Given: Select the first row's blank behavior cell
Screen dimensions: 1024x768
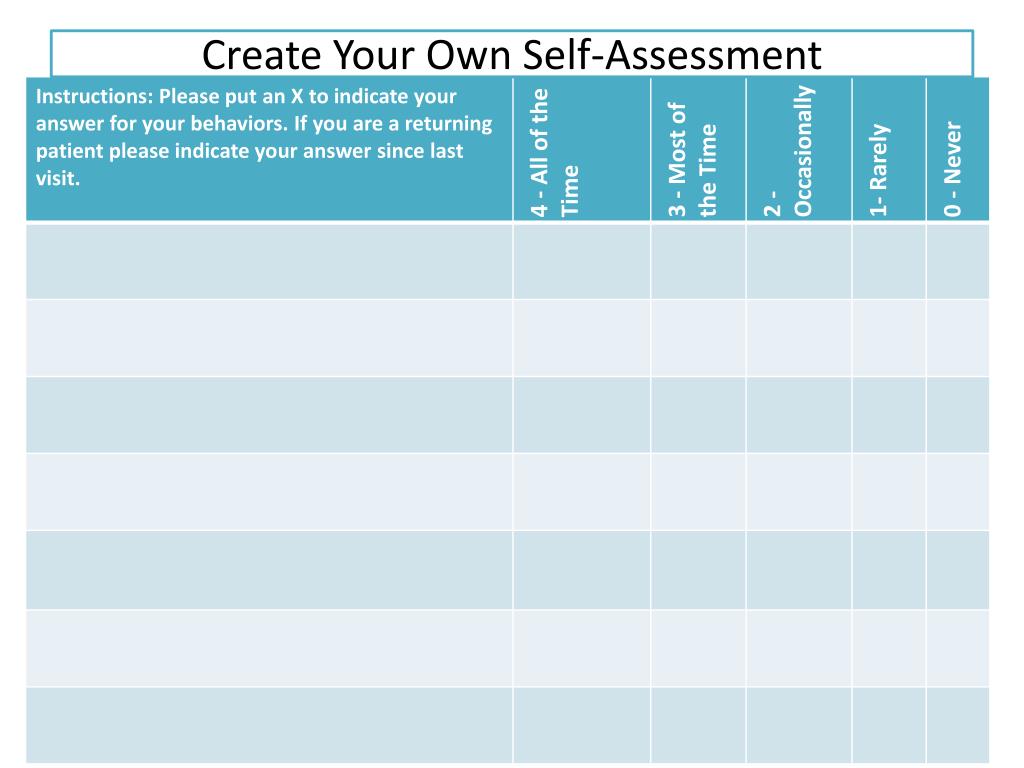Looking at the screenshot, I should click(x=269, y=261).
